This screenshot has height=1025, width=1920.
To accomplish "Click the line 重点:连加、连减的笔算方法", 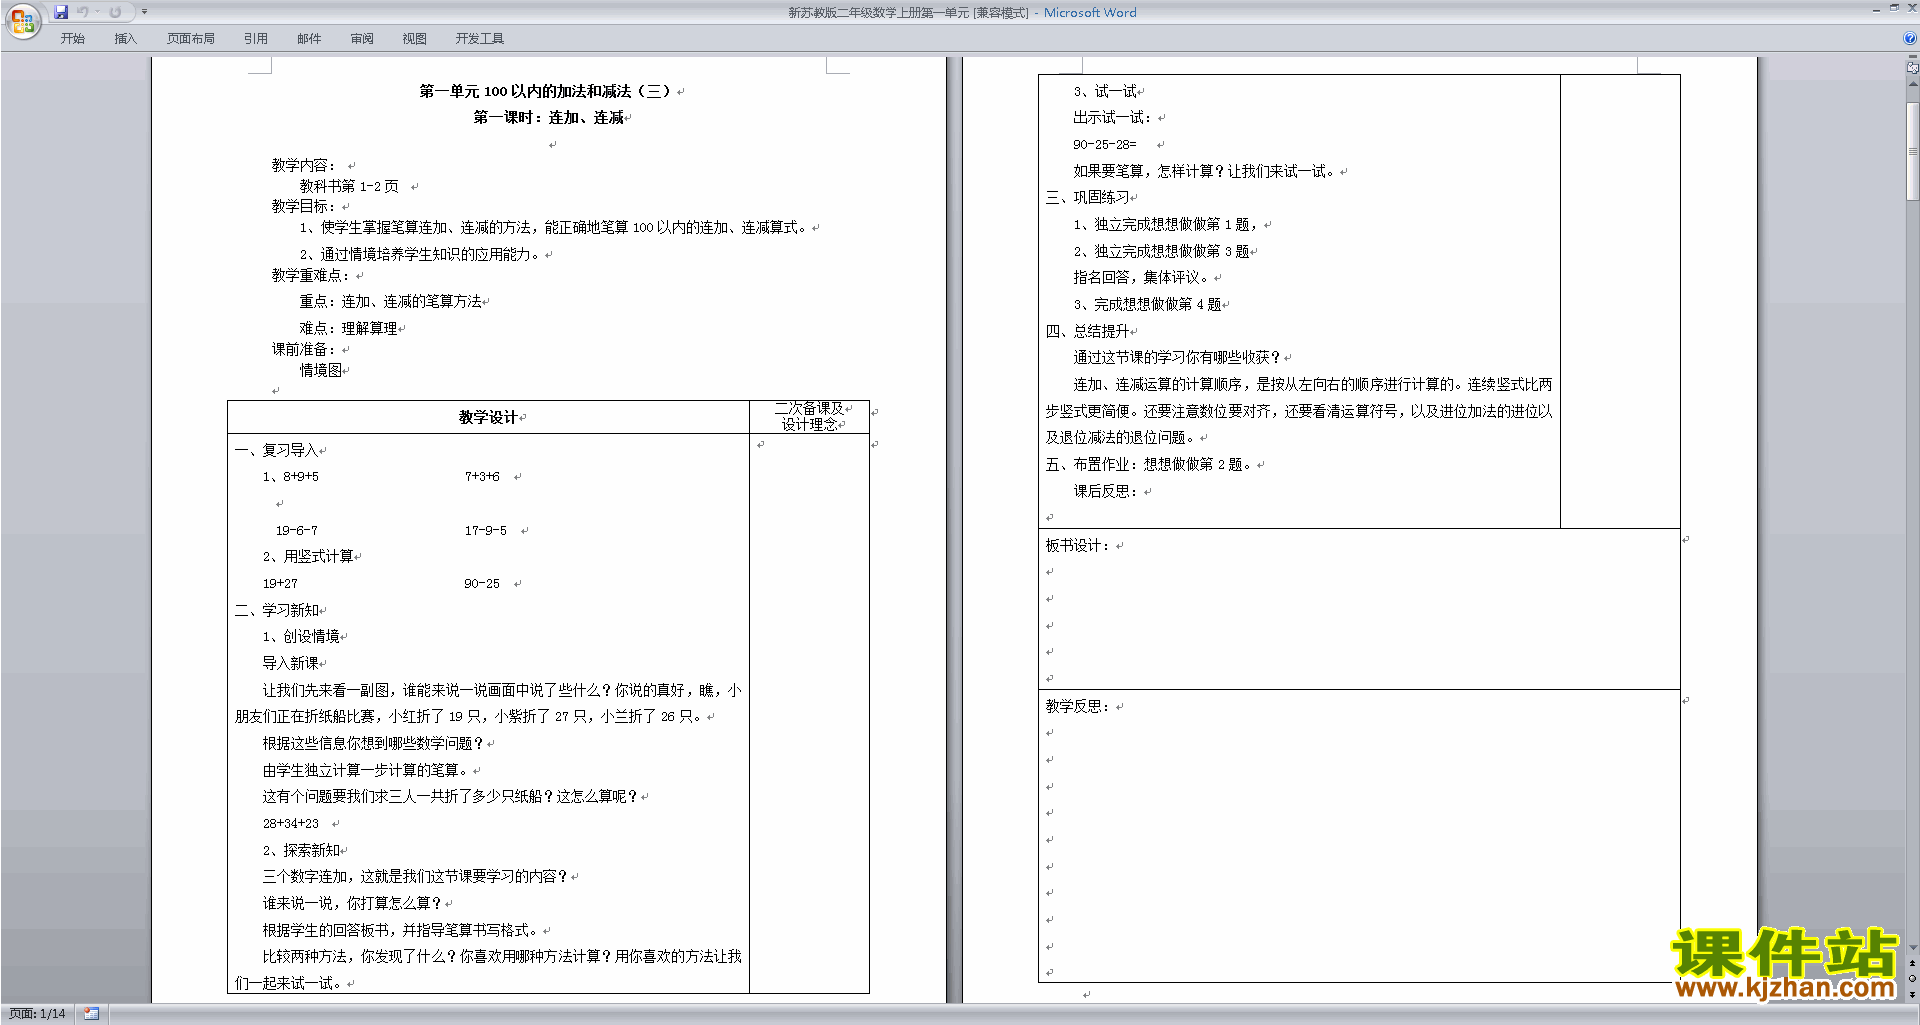I will [390, 301].
